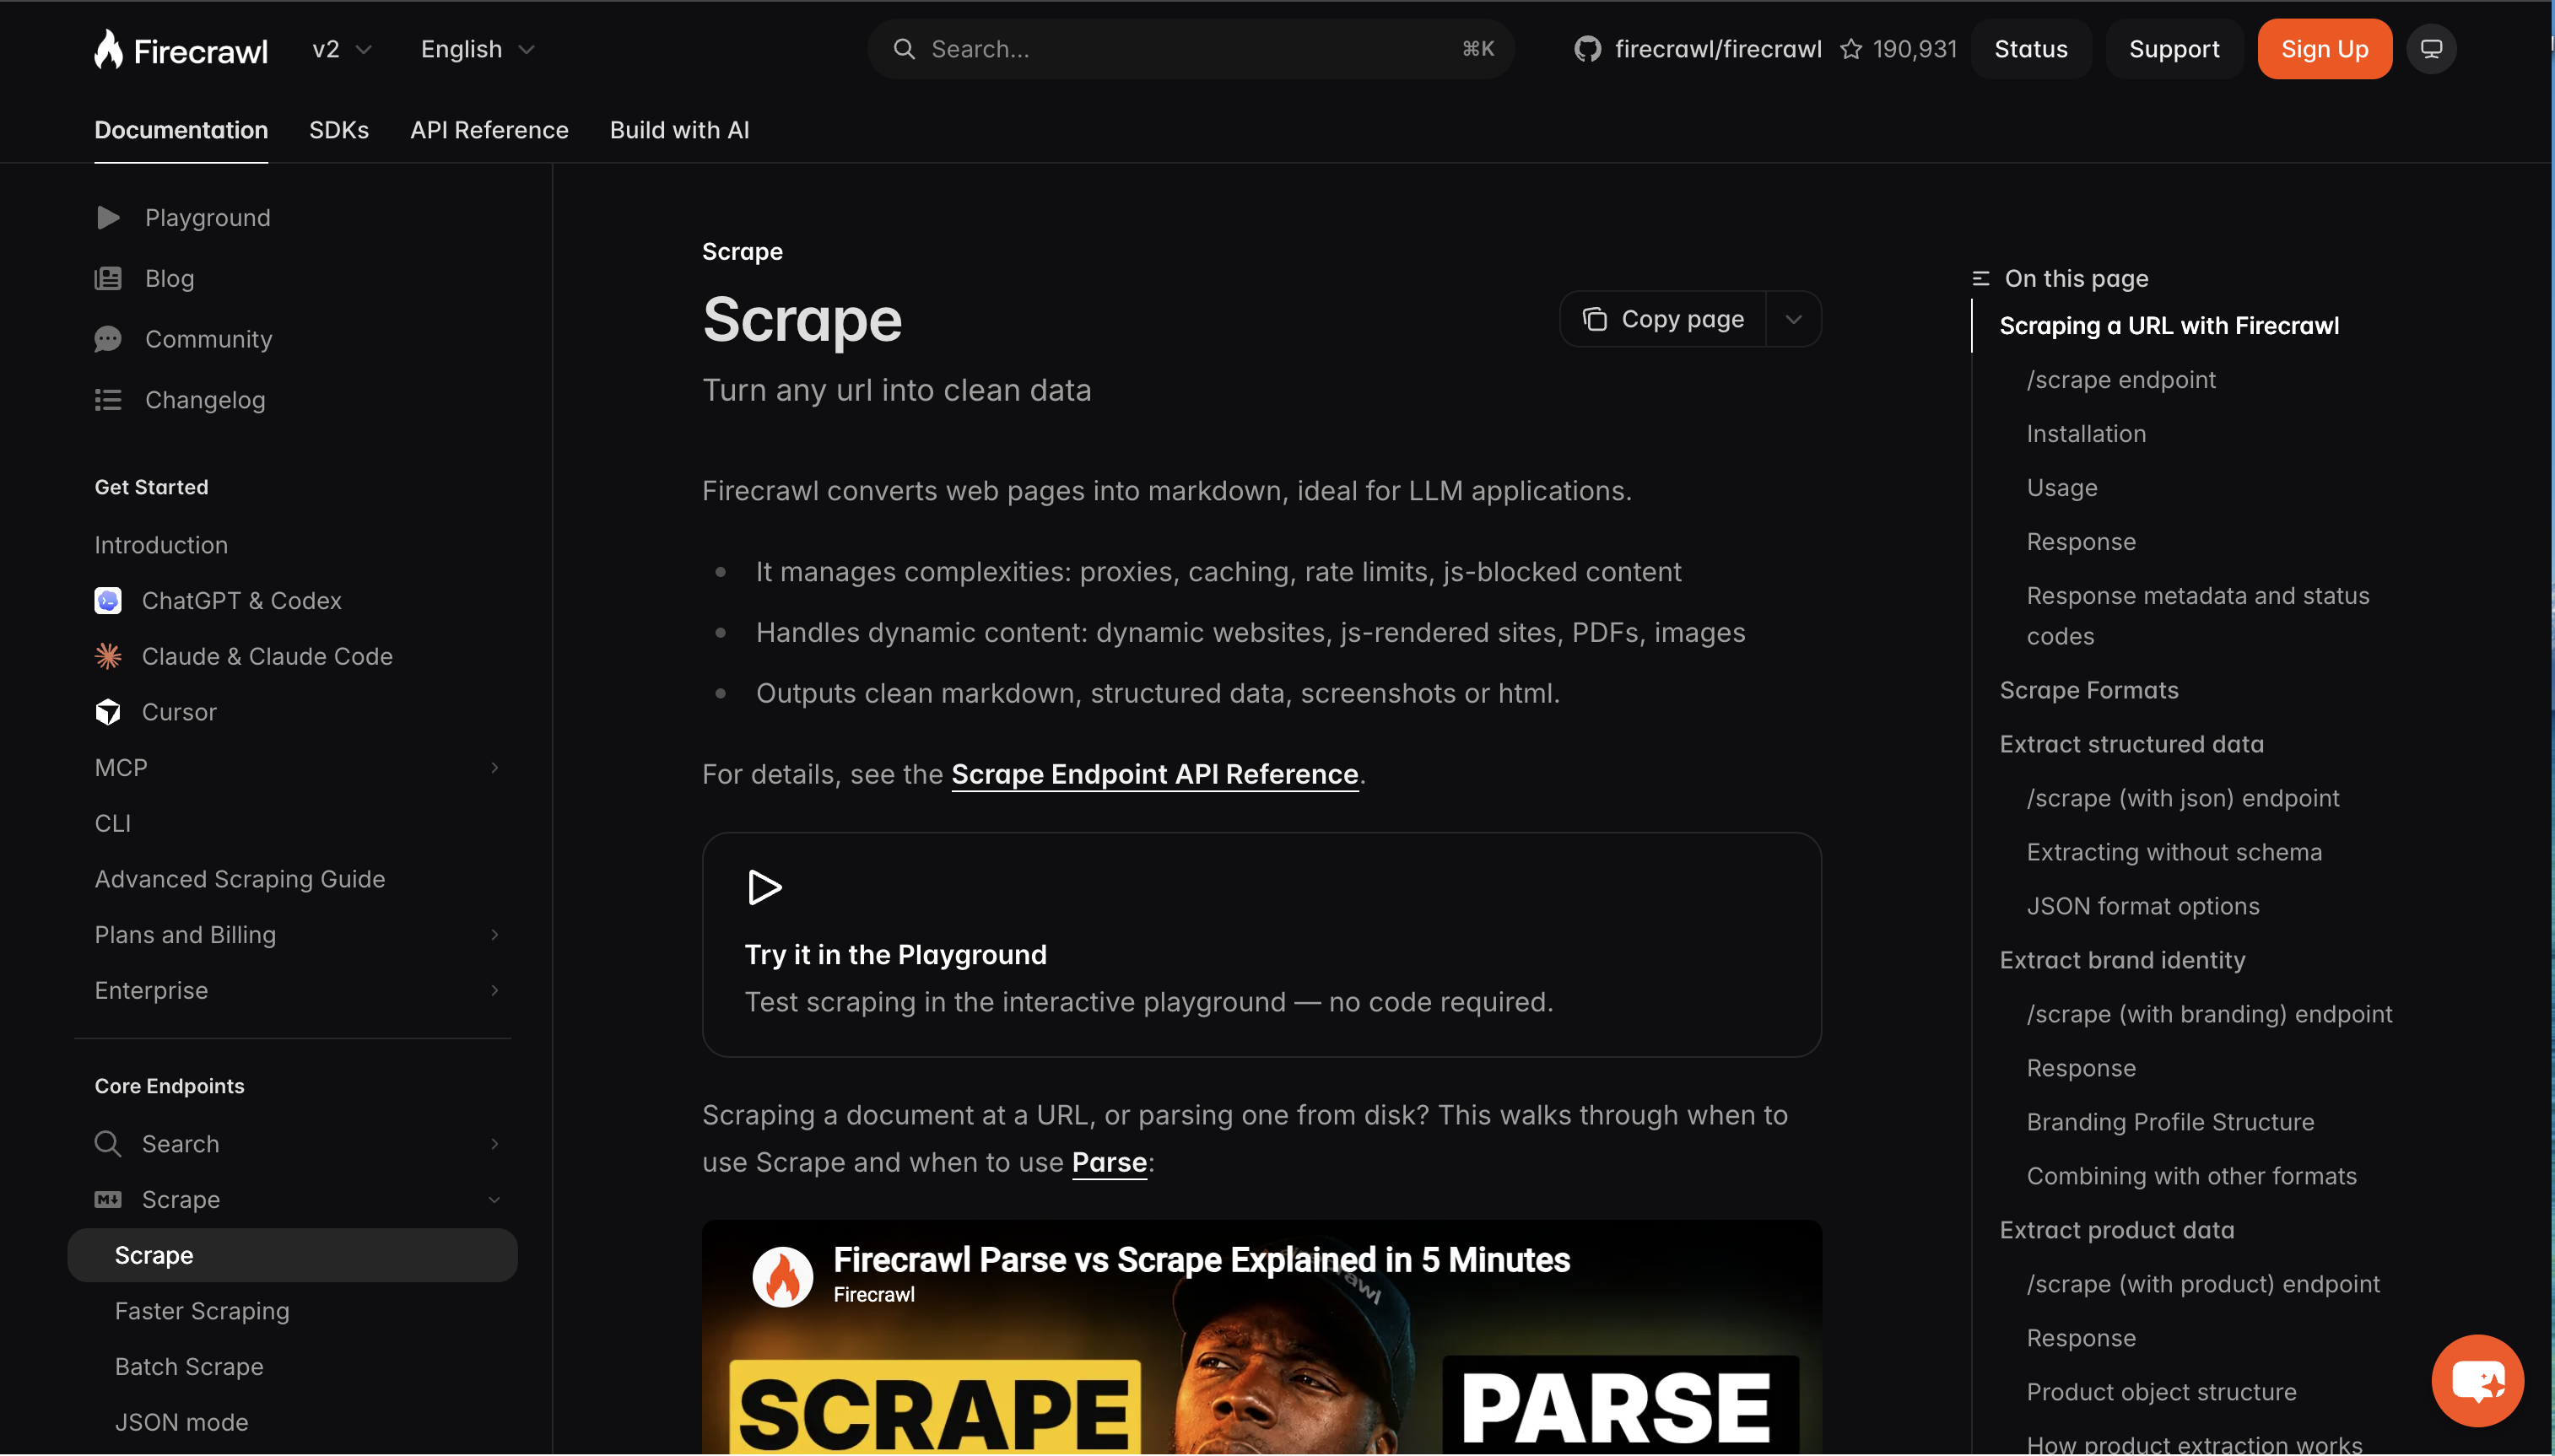This screenshot has width=2555, height=1456.
Task: Click the Search input field
Action: point(1190,49)
